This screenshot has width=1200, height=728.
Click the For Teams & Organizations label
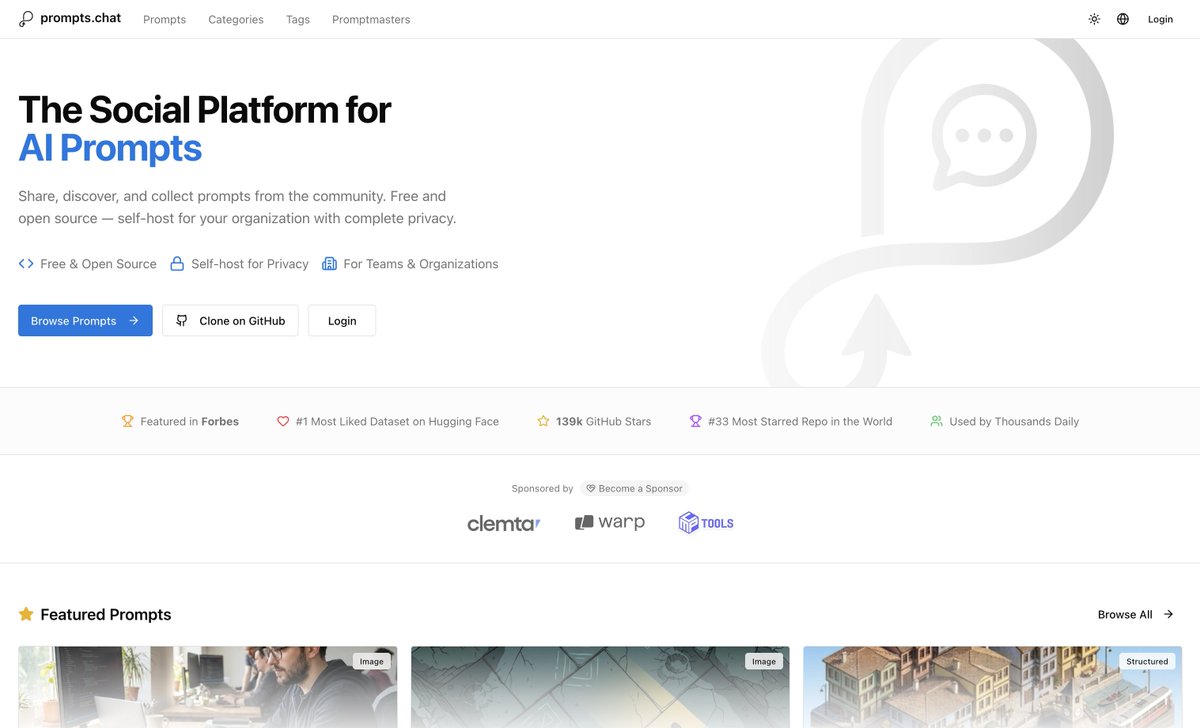pyautogui.click(x=421, y=264)
